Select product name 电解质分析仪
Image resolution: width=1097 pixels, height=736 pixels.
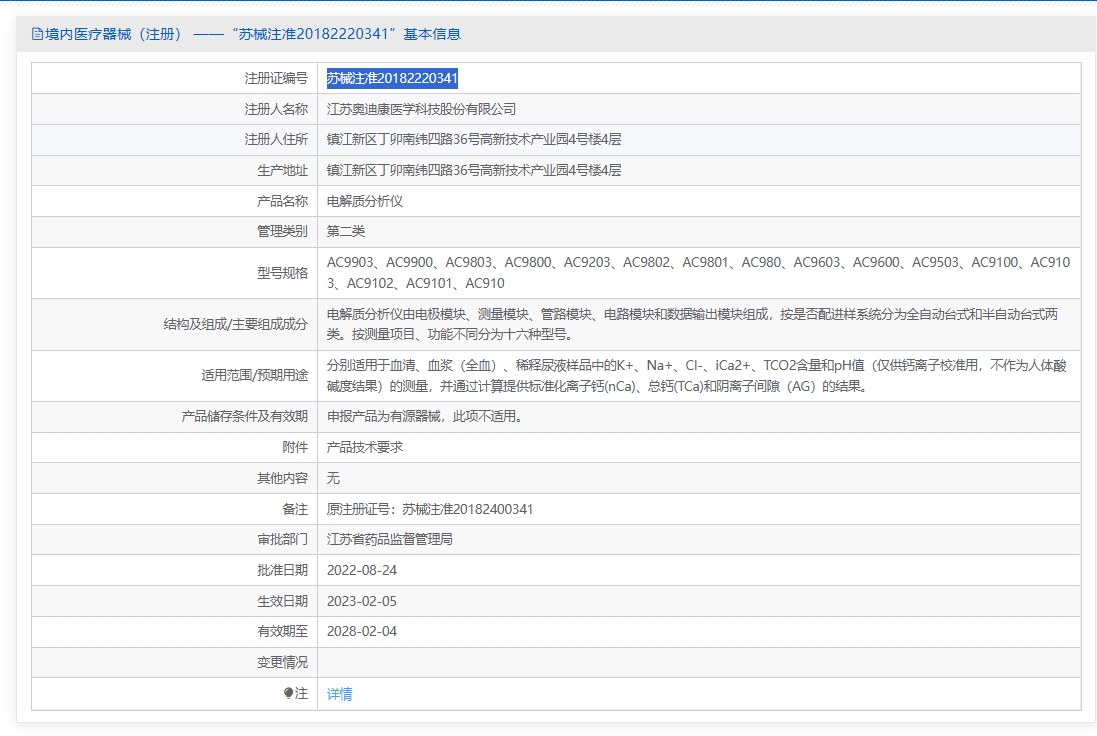coord(365,201)
